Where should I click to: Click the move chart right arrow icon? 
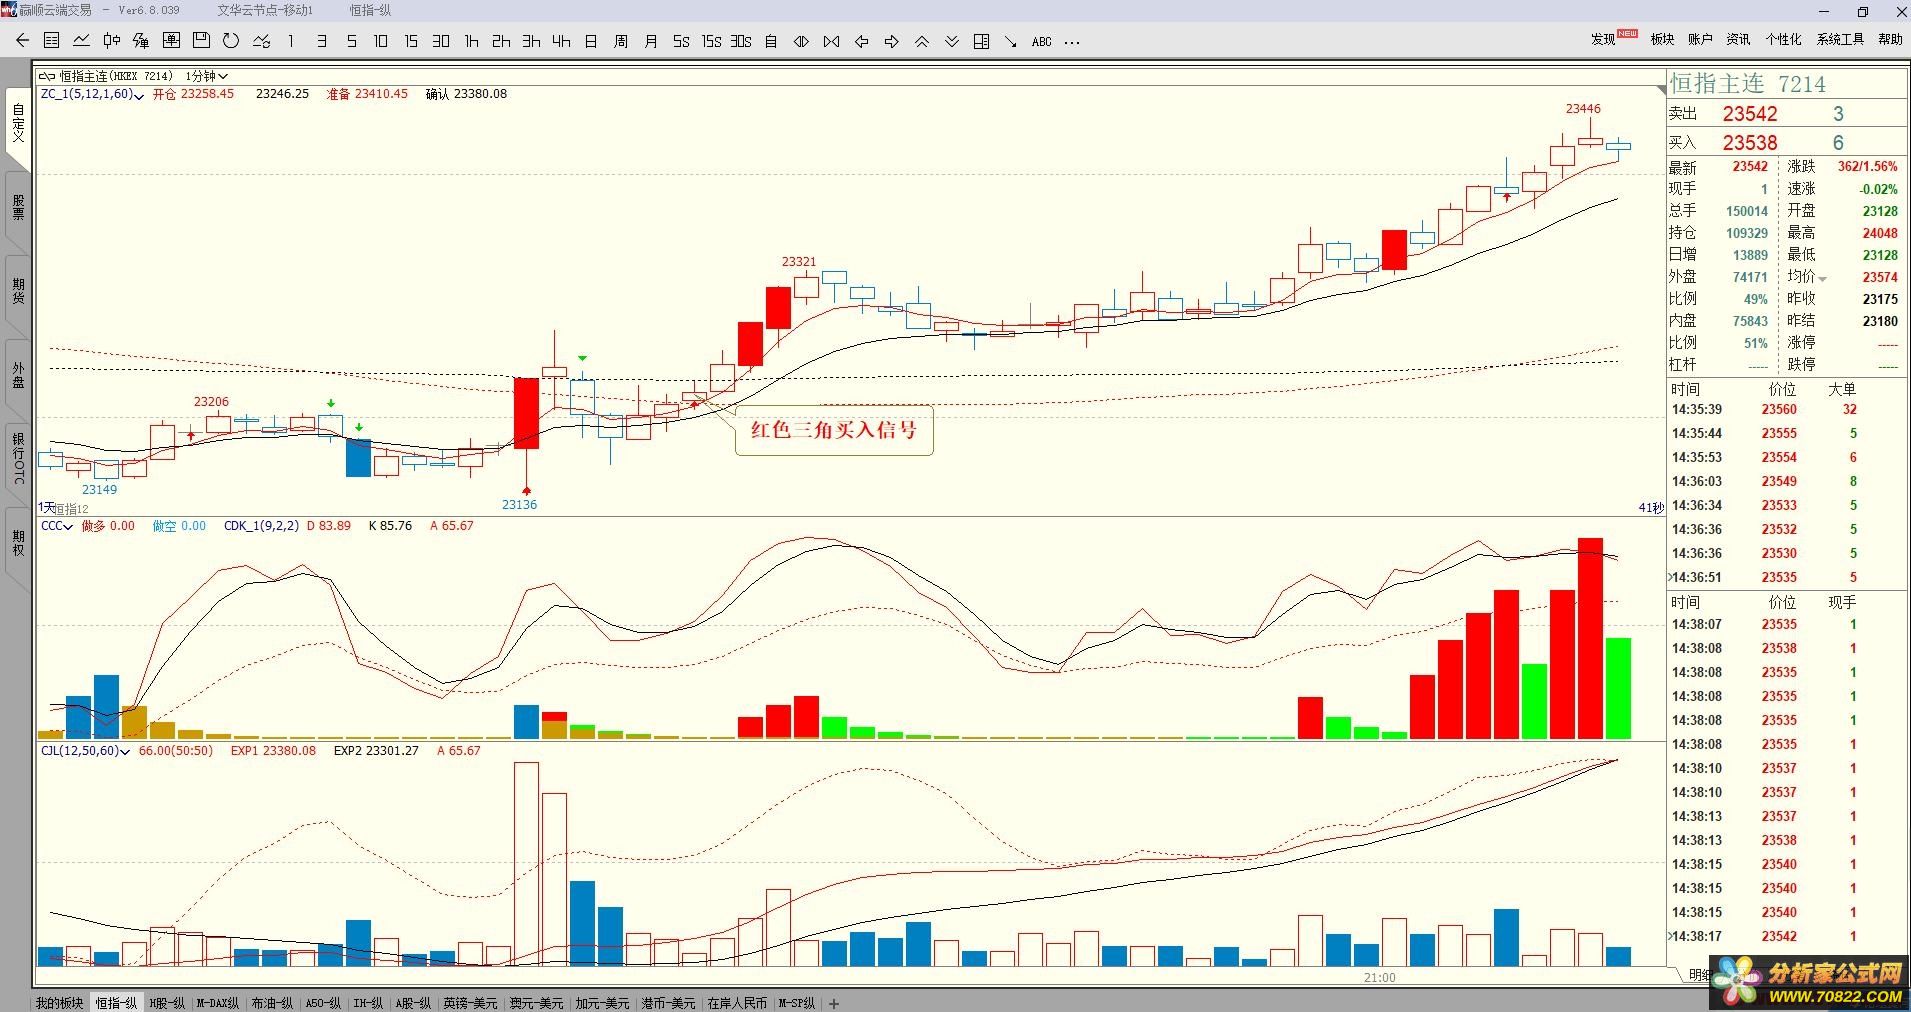click(x=891, y=41)
